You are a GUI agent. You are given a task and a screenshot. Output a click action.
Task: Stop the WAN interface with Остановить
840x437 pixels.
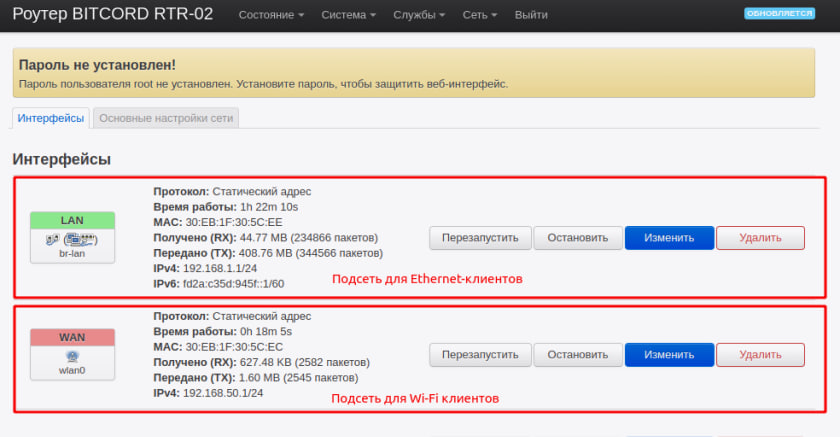[x=578, y=355]
